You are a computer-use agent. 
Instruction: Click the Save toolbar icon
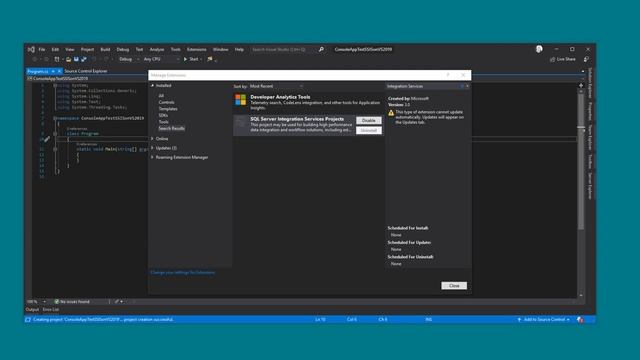click(76, 59)
